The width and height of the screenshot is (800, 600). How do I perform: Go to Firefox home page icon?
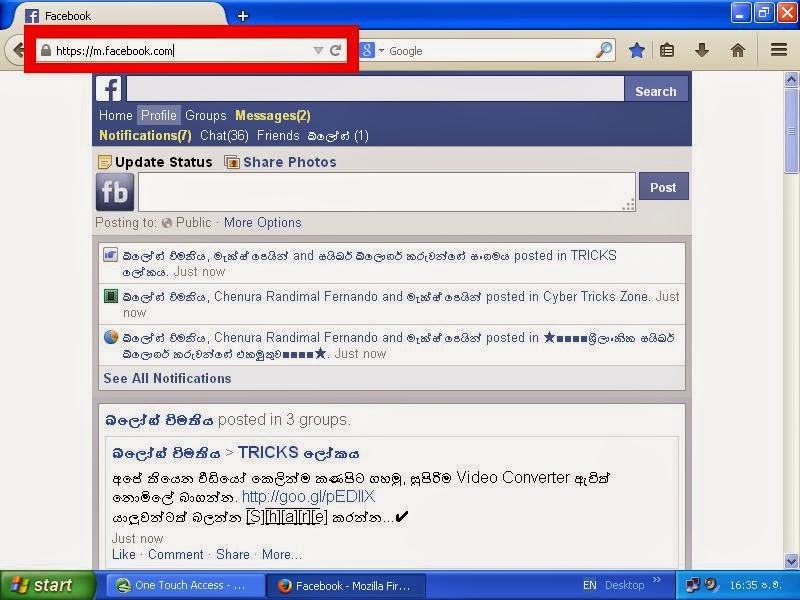click(x=738, y=50)
